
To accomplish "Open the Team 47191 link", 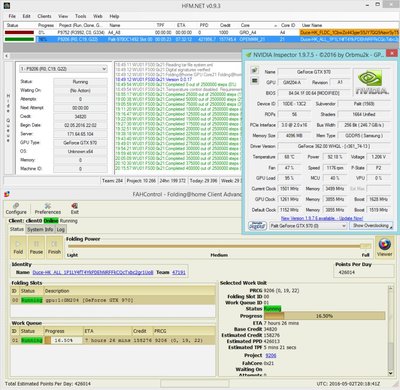I will point(179,272).
